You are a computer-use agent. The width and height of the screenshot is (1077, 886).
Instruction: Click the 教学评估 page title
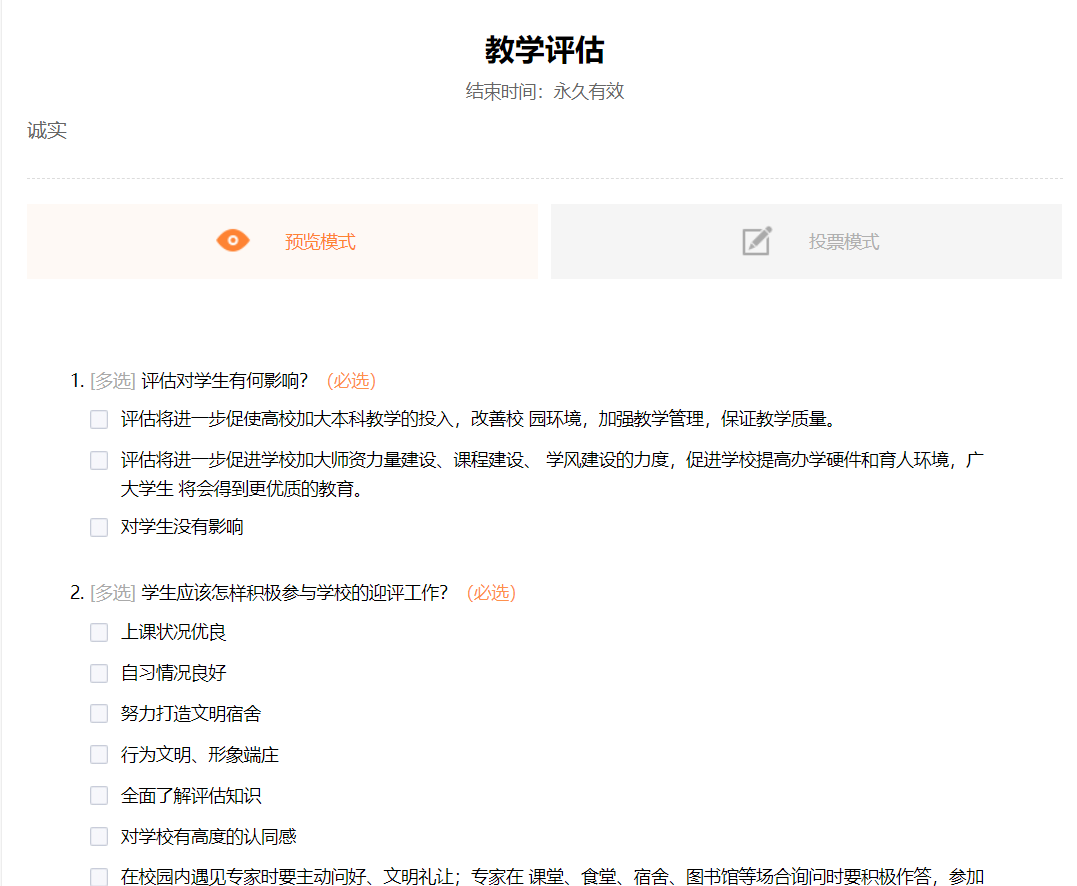544,50
